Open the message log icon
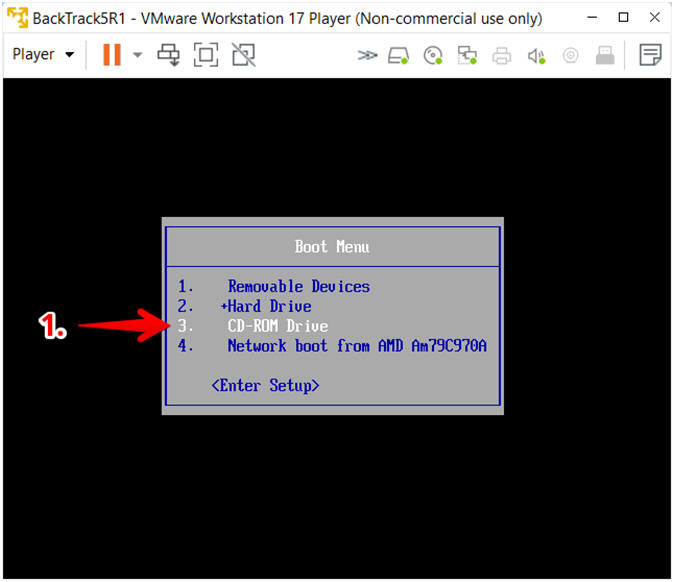Screen dimensions: 674x582 (x=650, y=55)
